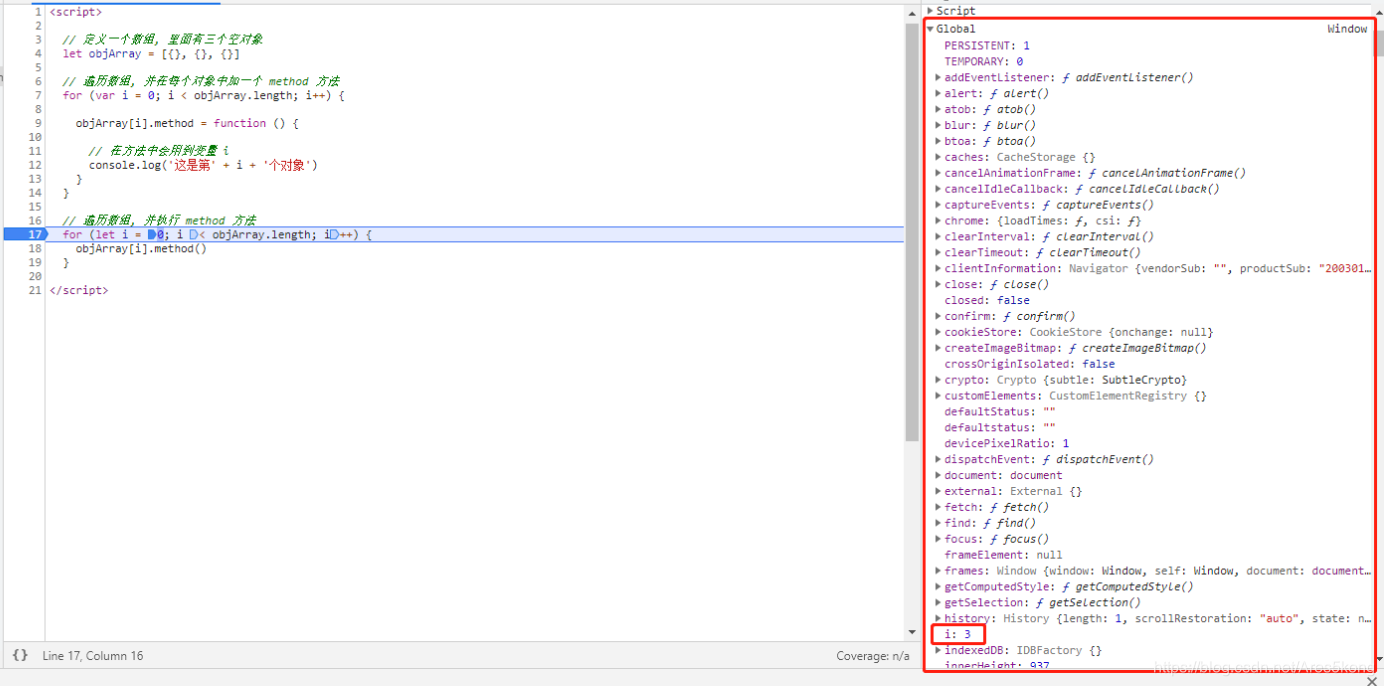Click the code editor vertical scrollbar
The width and height of the screenshot is (1384, 686).
911,230
